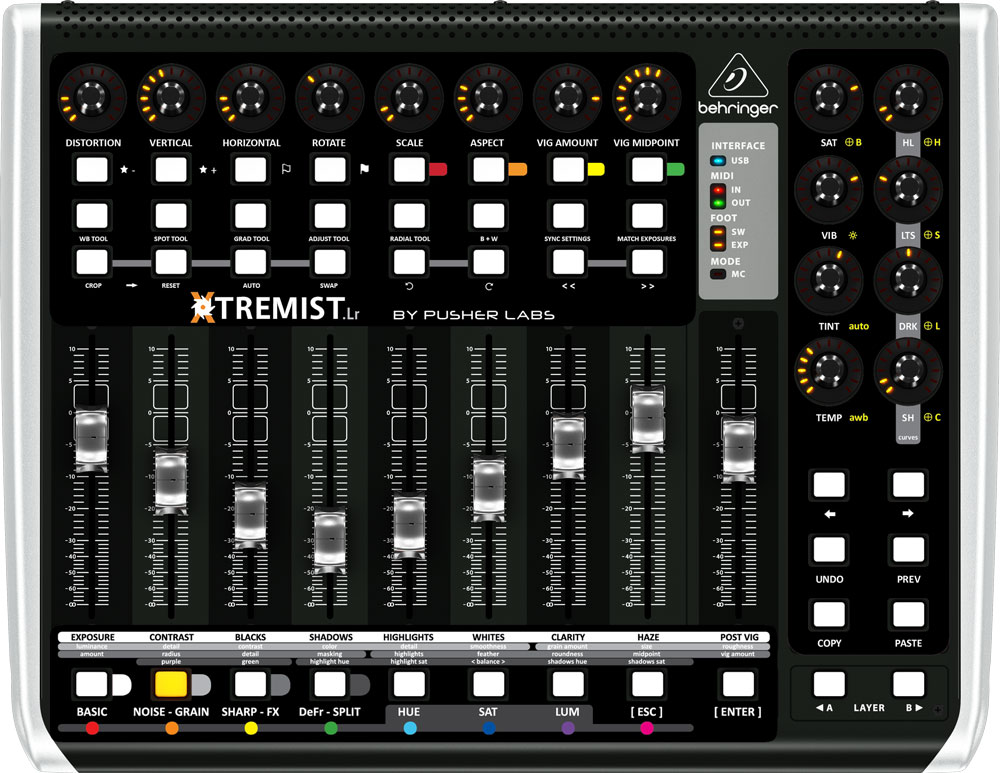Image resolution: width=1000 pixels, height=773 pixels.
Task: Click the rotate counter-clockwise button
Action: [x=409, y=262]
